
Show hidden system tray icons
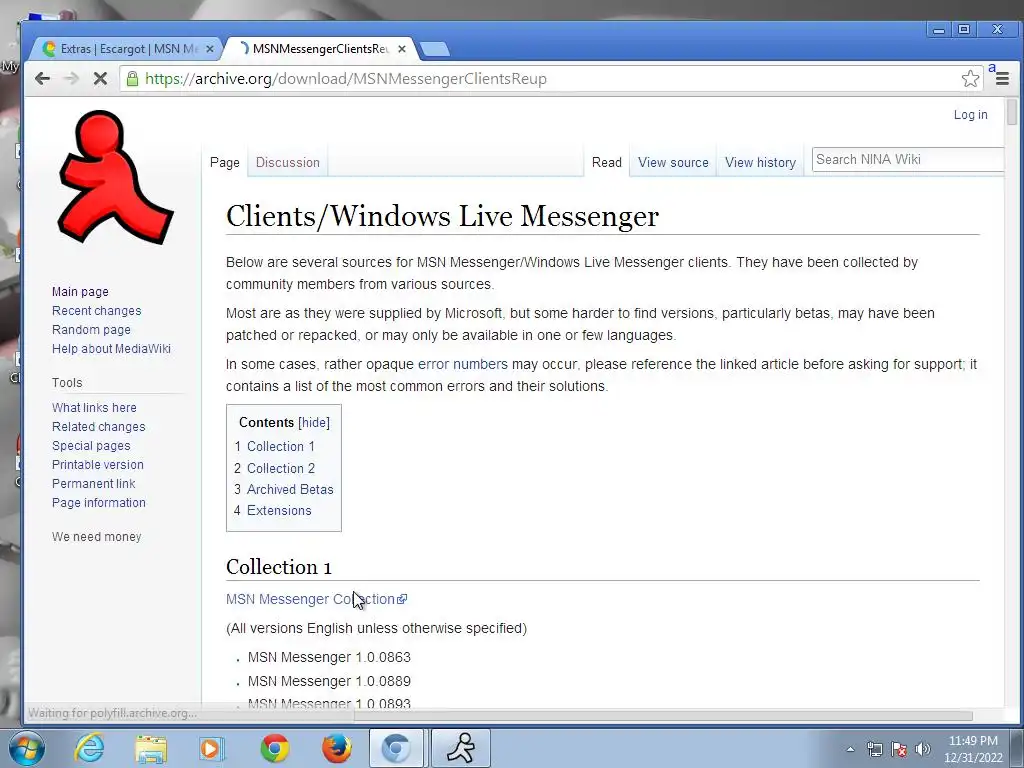pos(850,749)
